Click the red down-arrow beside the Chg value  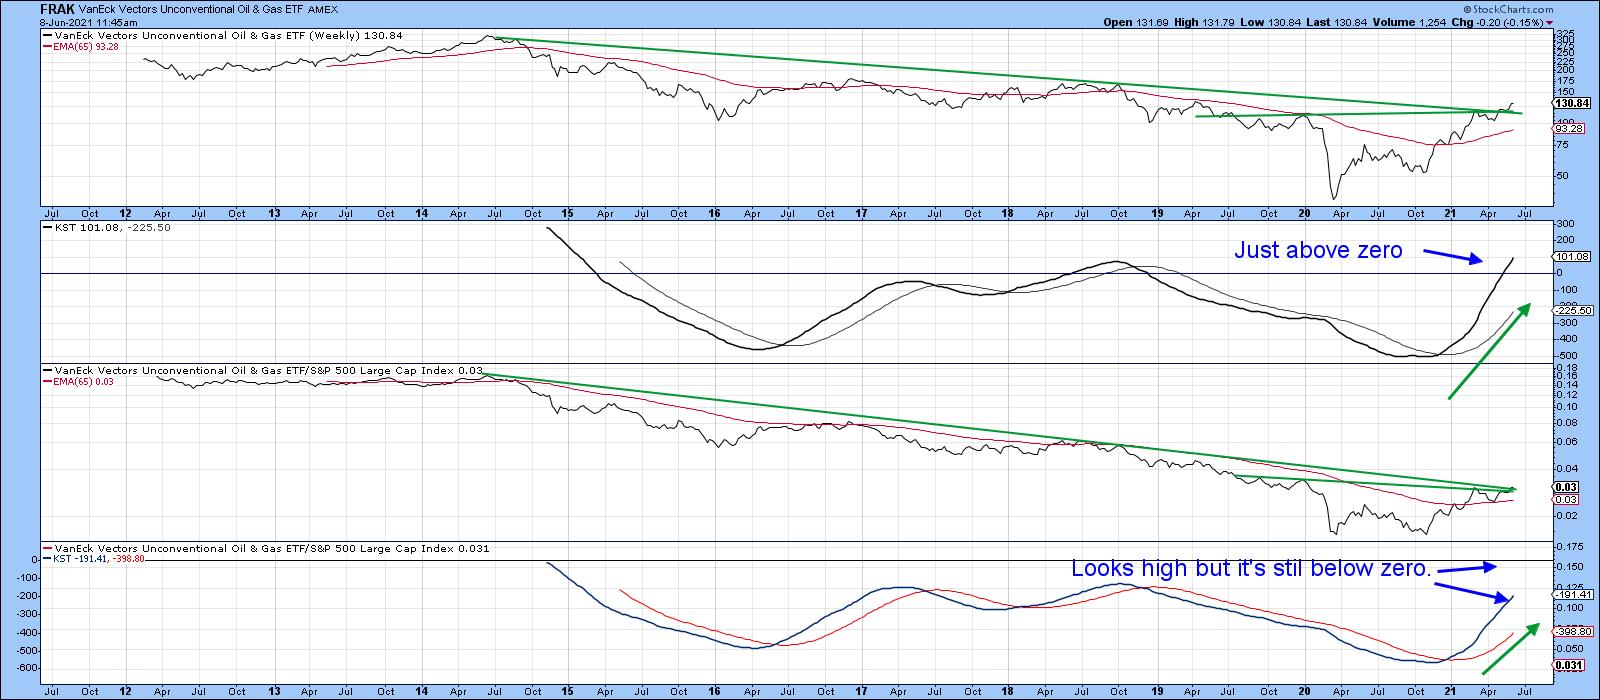click(x=1549, y=23)
